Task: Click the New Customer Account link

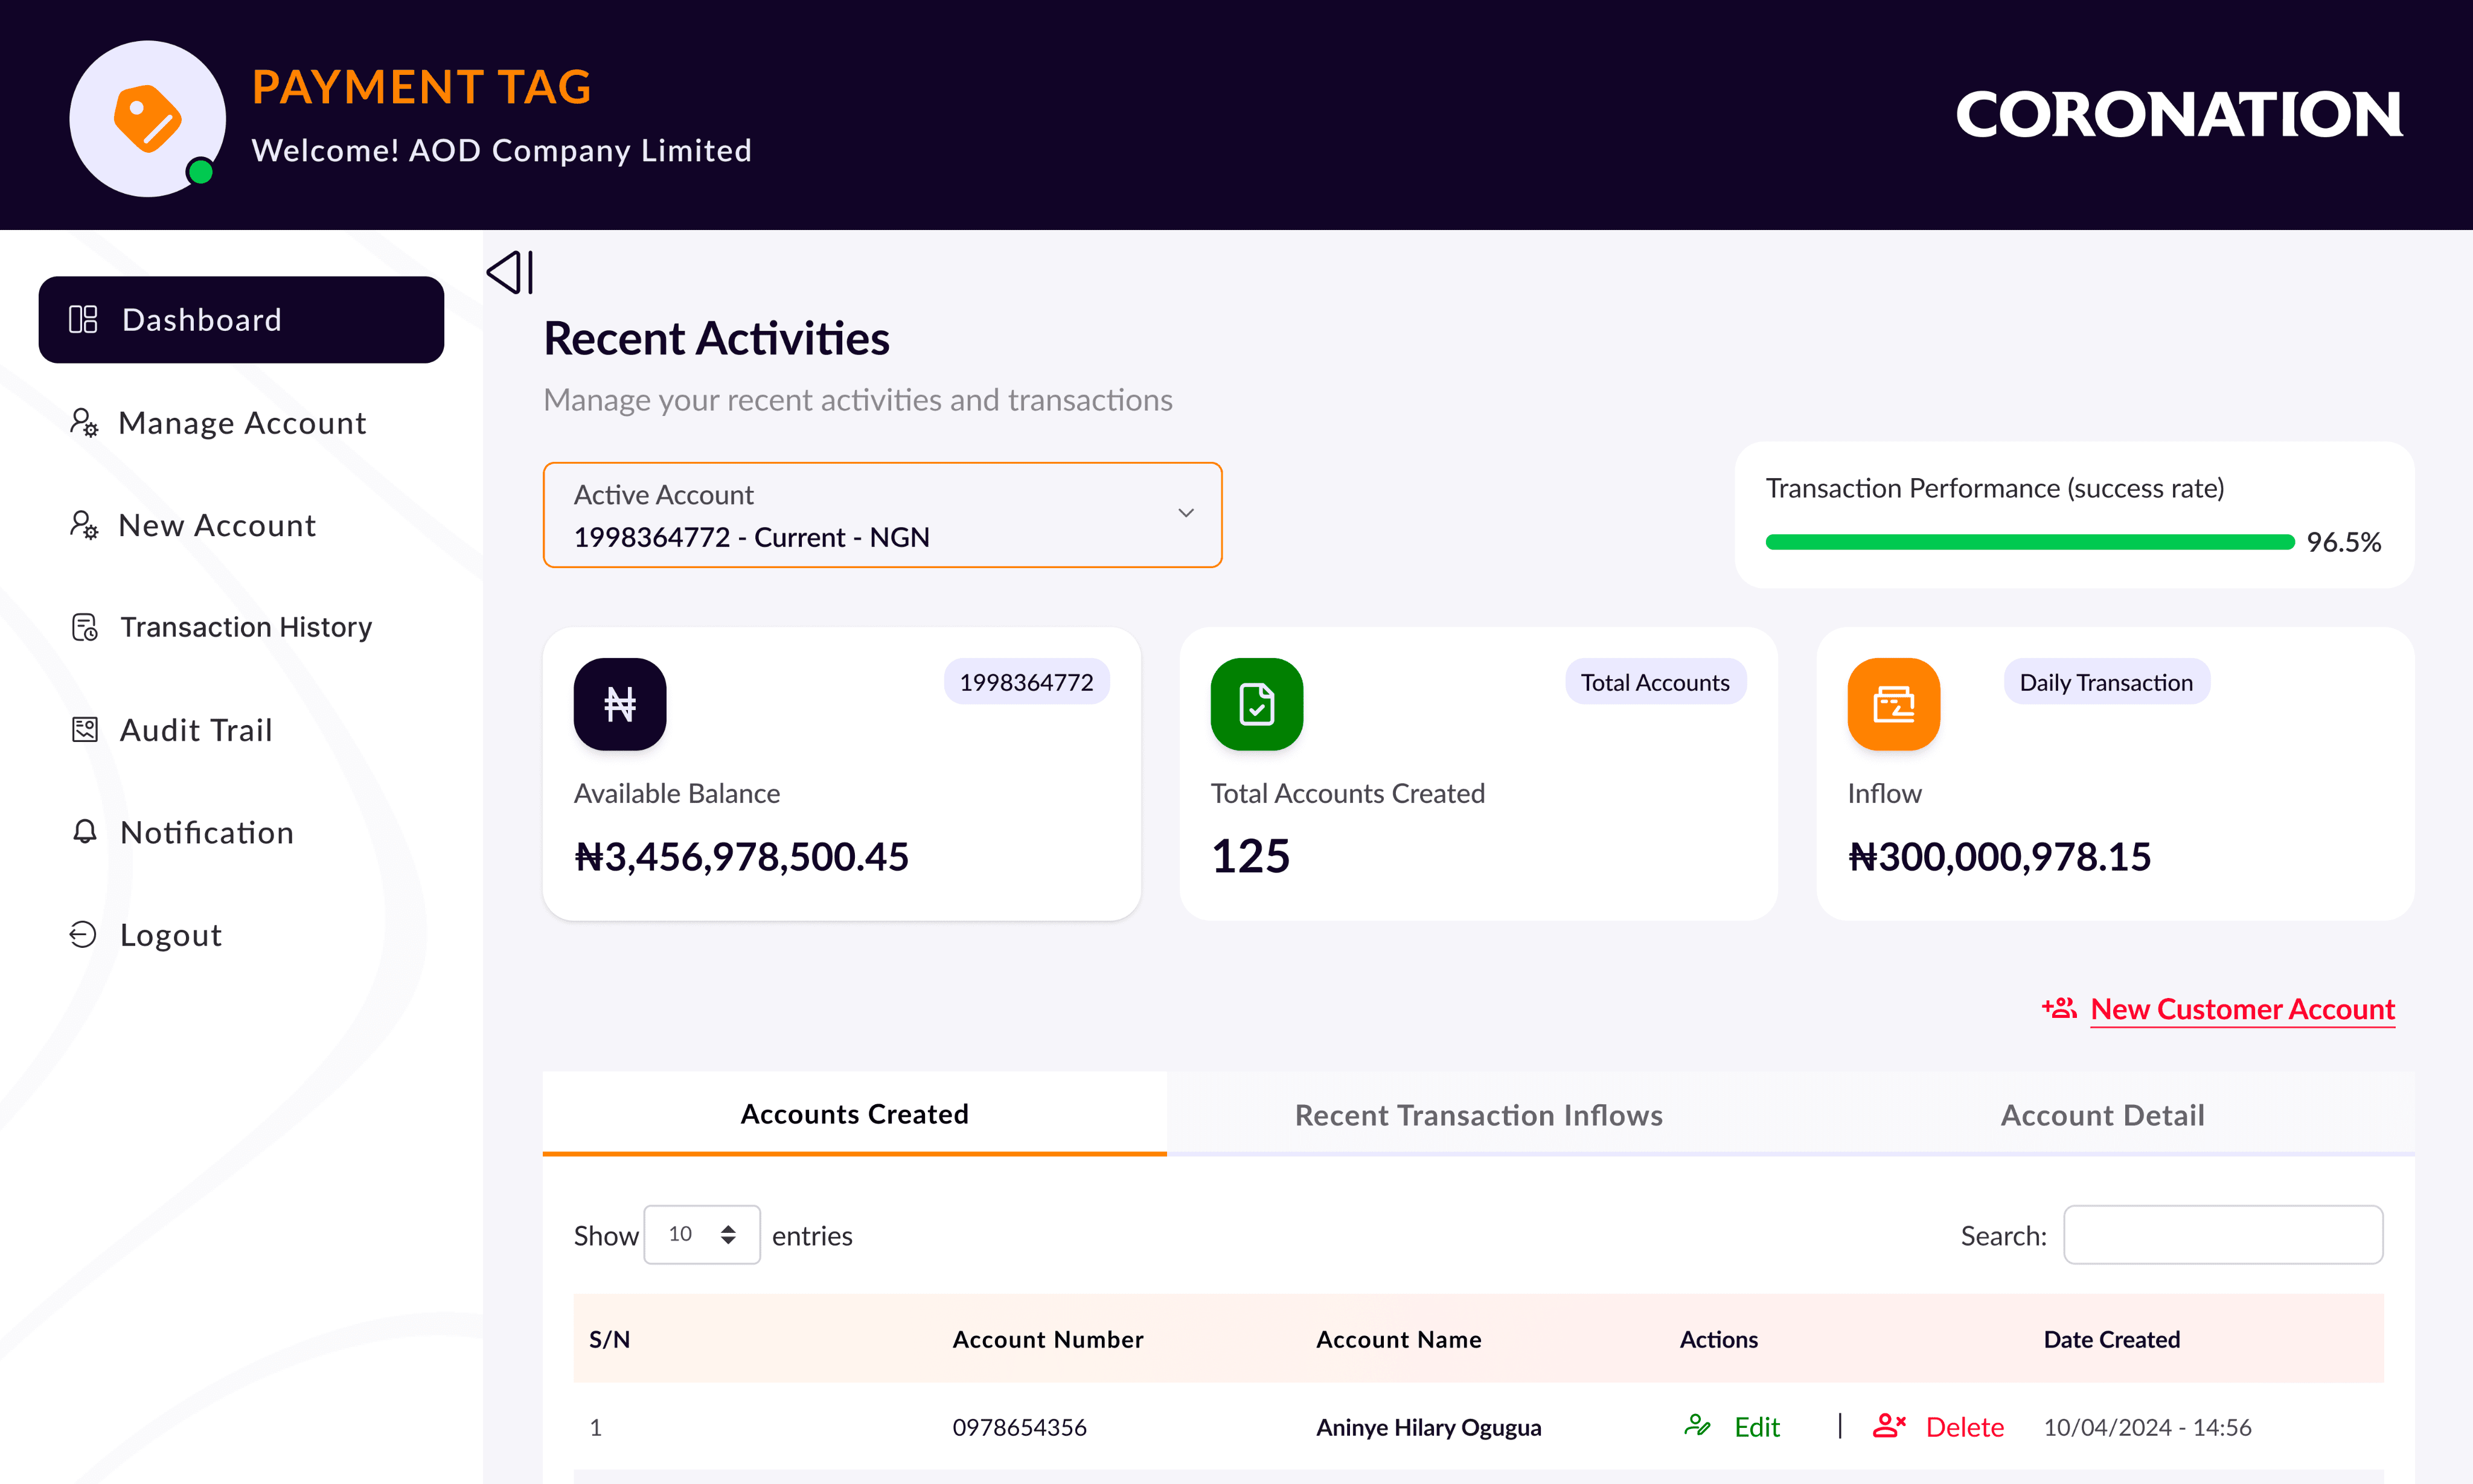Action: 2242,1009
